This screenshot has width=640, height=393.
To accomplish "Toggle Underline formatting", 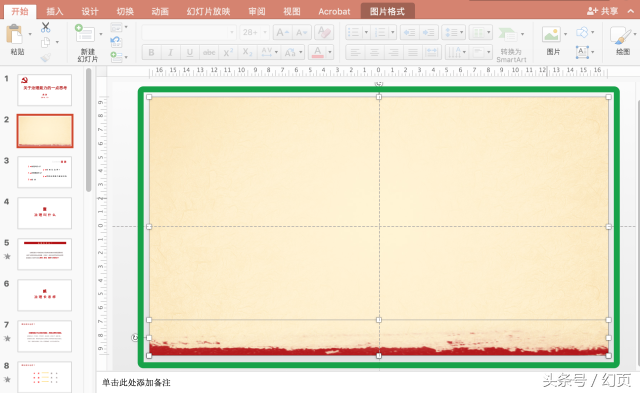I will (x=189, y=52).
